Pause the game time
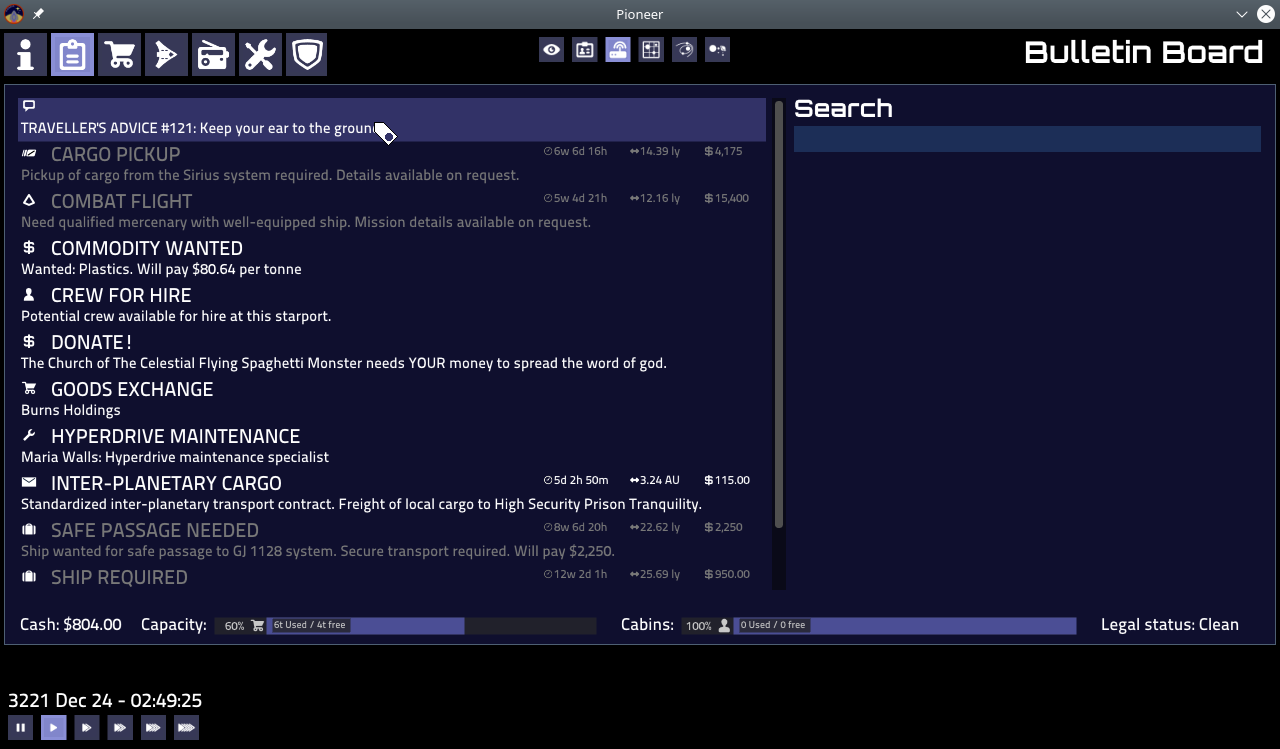This screenshot has width=1280, height=749. (x=20, y=727)
